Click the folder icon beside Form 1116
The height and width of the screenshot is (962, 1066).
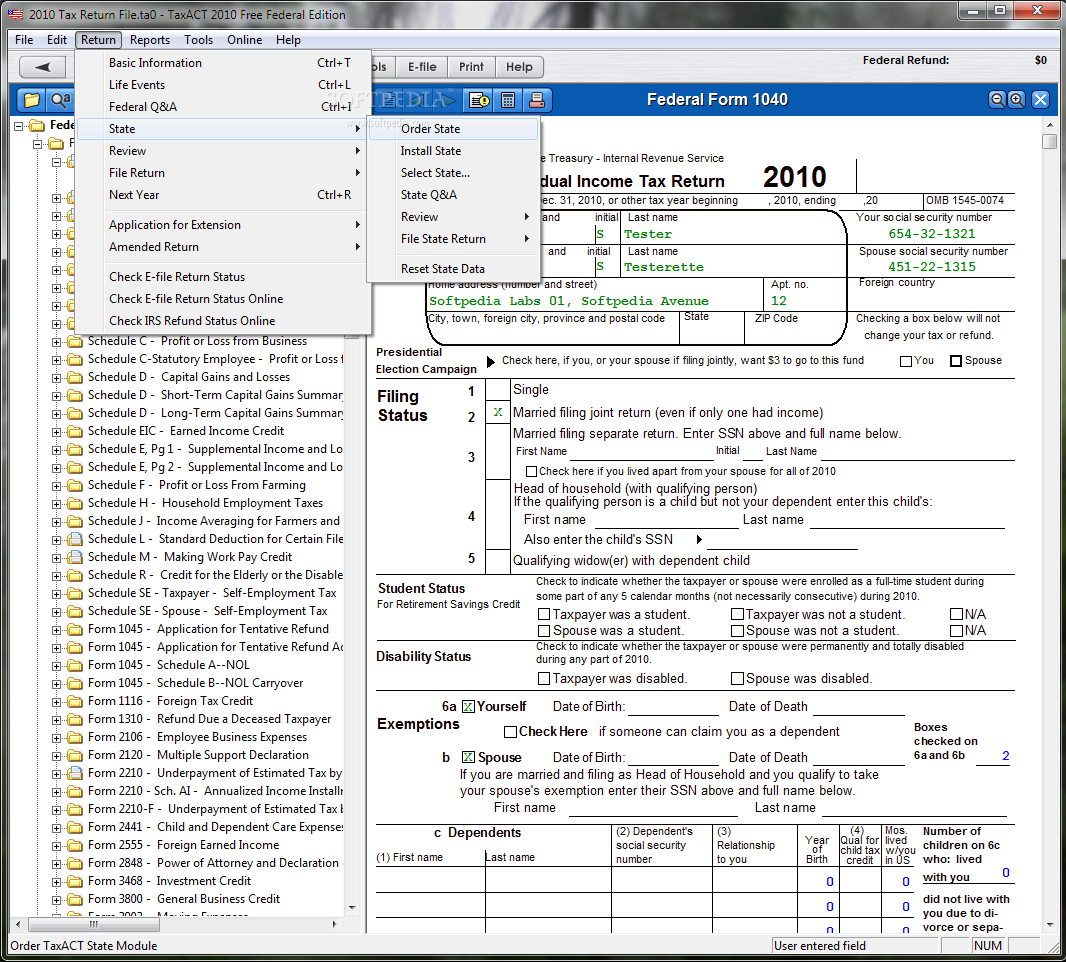click(75, 701)
